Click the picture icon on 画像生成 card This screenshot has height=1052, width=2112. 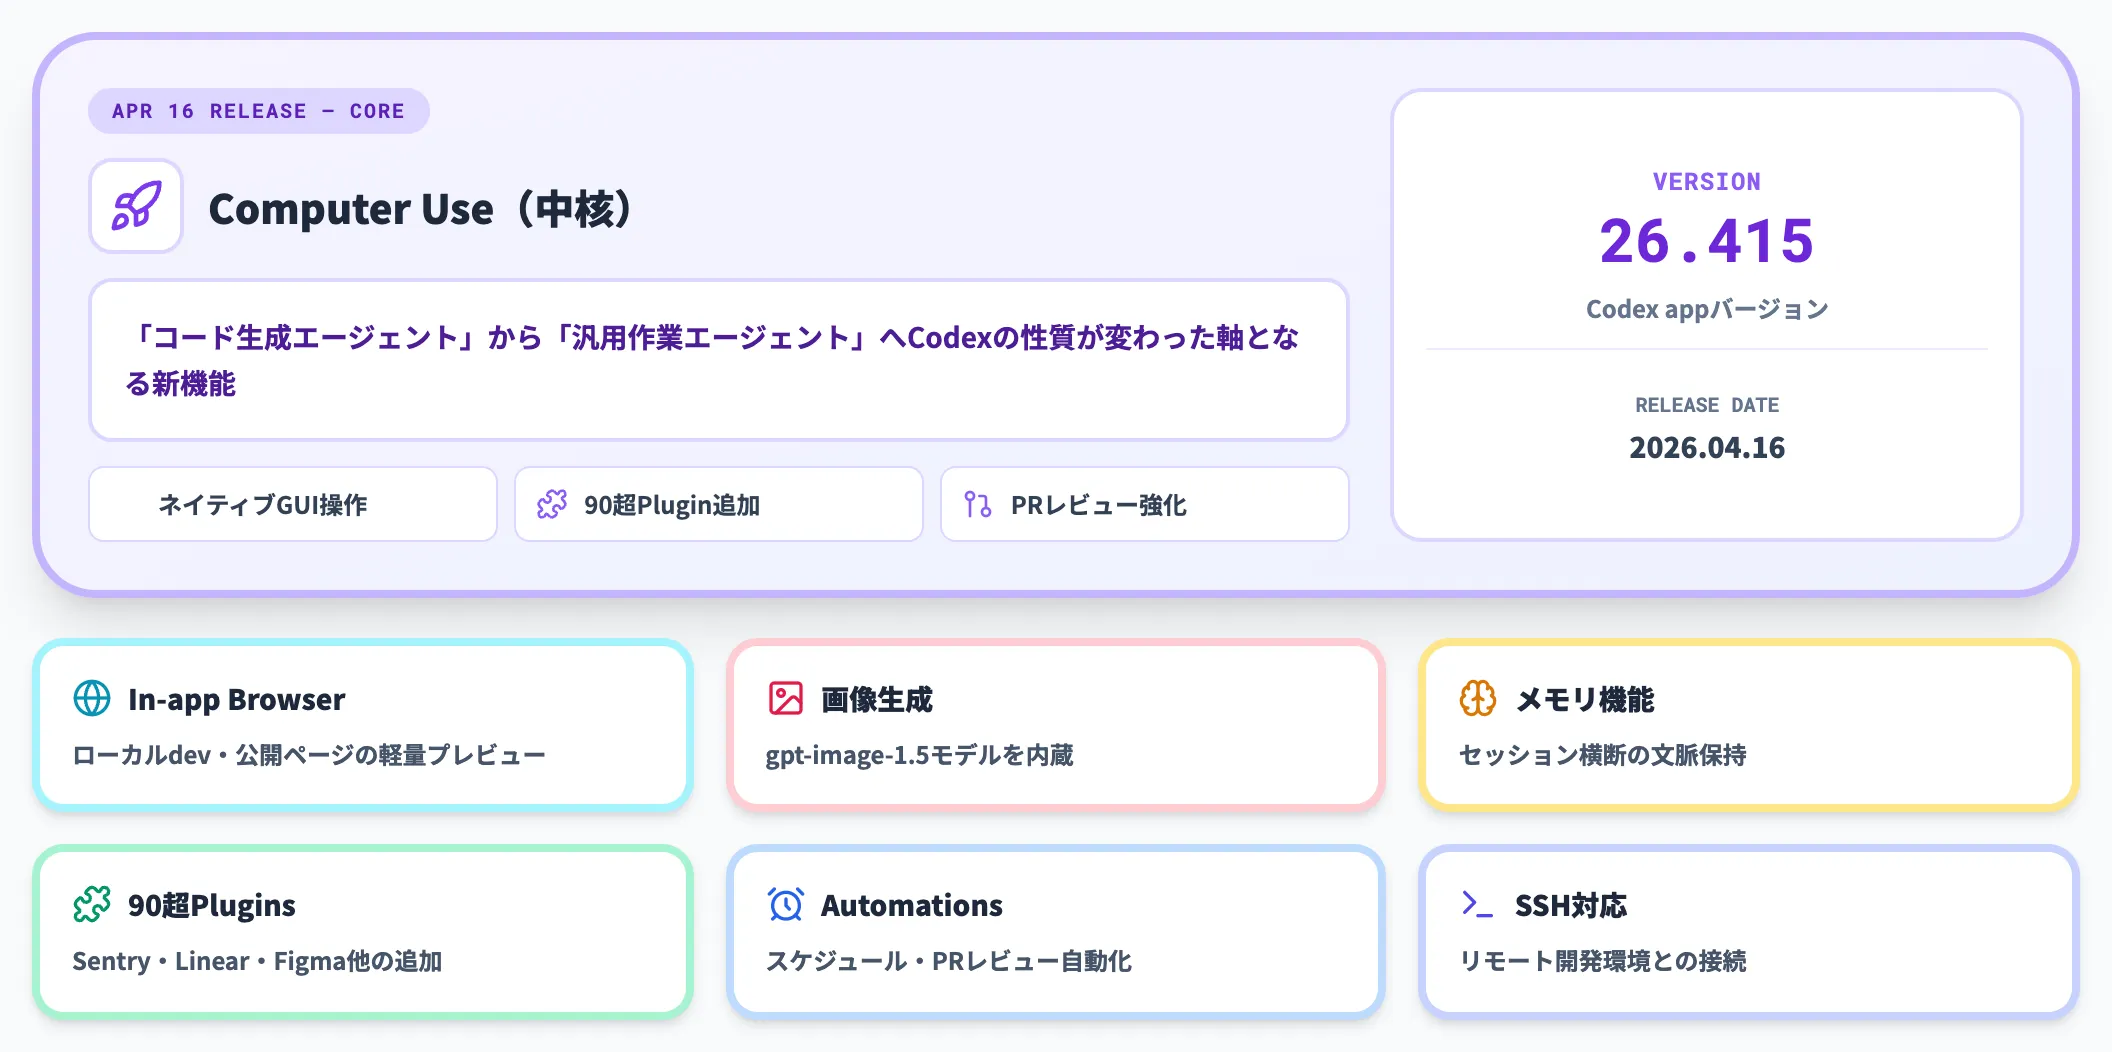(x=785, y=698)
